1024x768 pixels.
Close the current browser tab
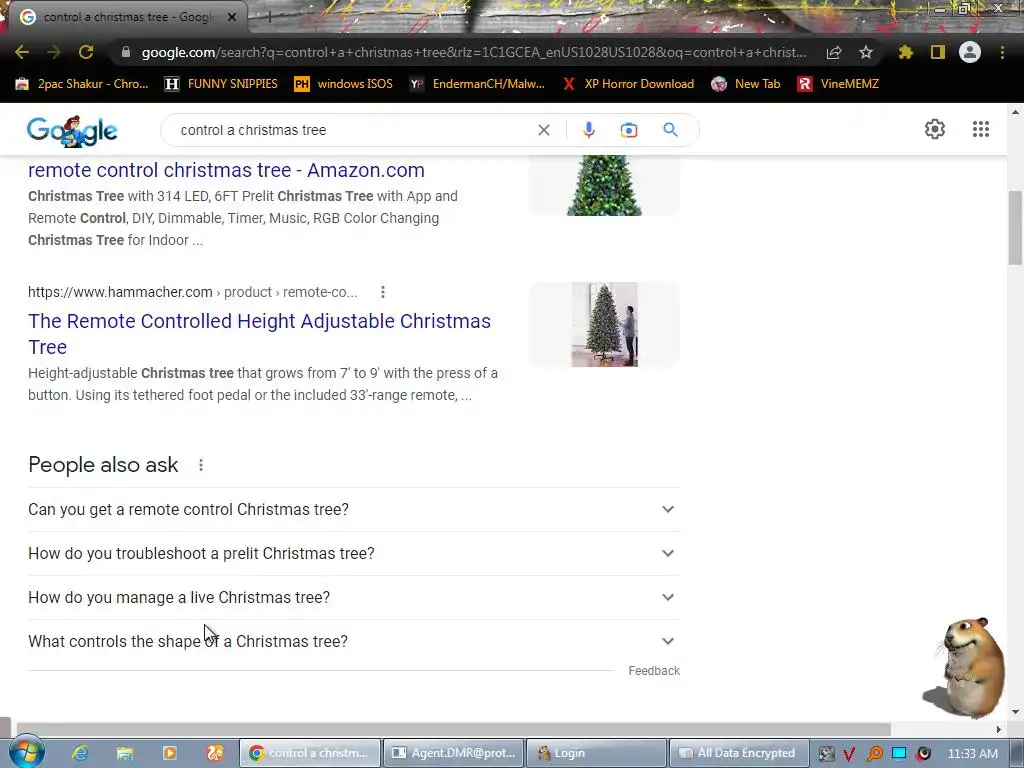[x=232, y=17]
